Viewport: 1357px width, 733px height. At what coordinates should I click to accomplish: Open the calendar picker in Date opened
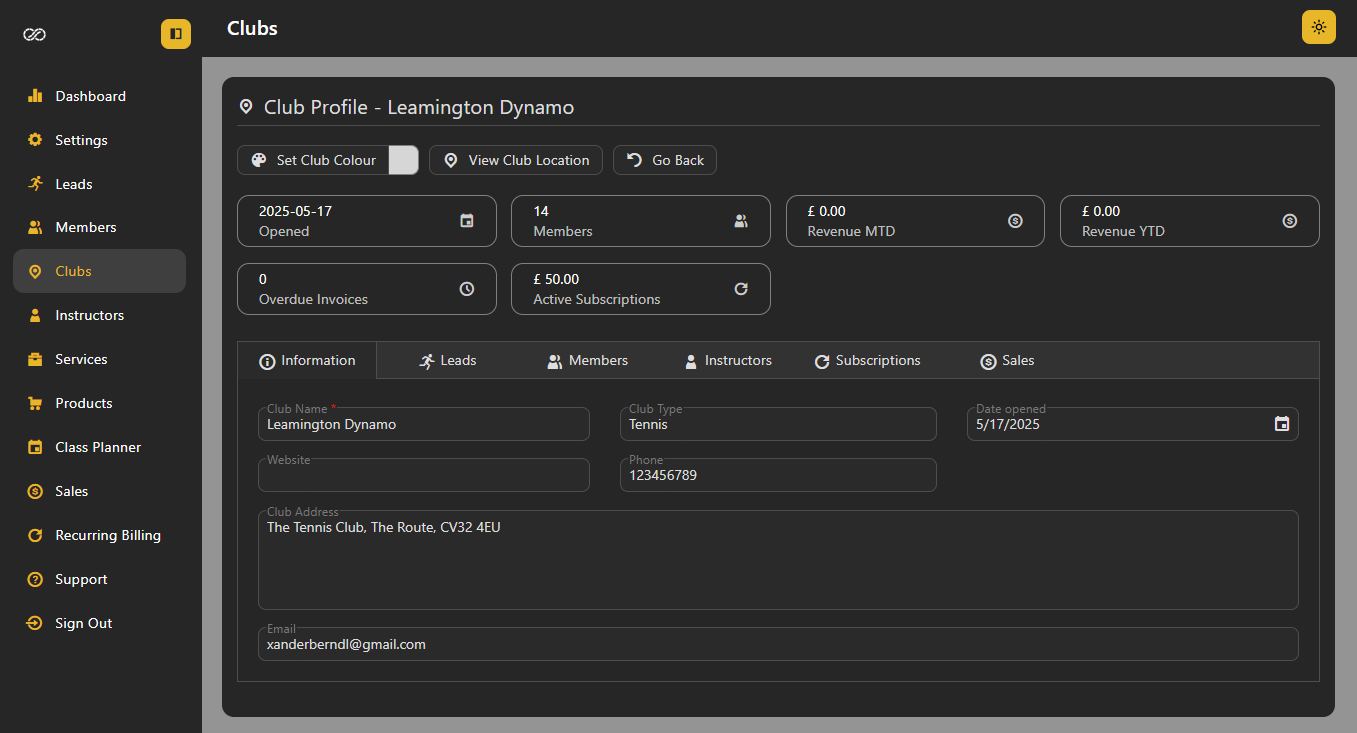point(1281,424)
